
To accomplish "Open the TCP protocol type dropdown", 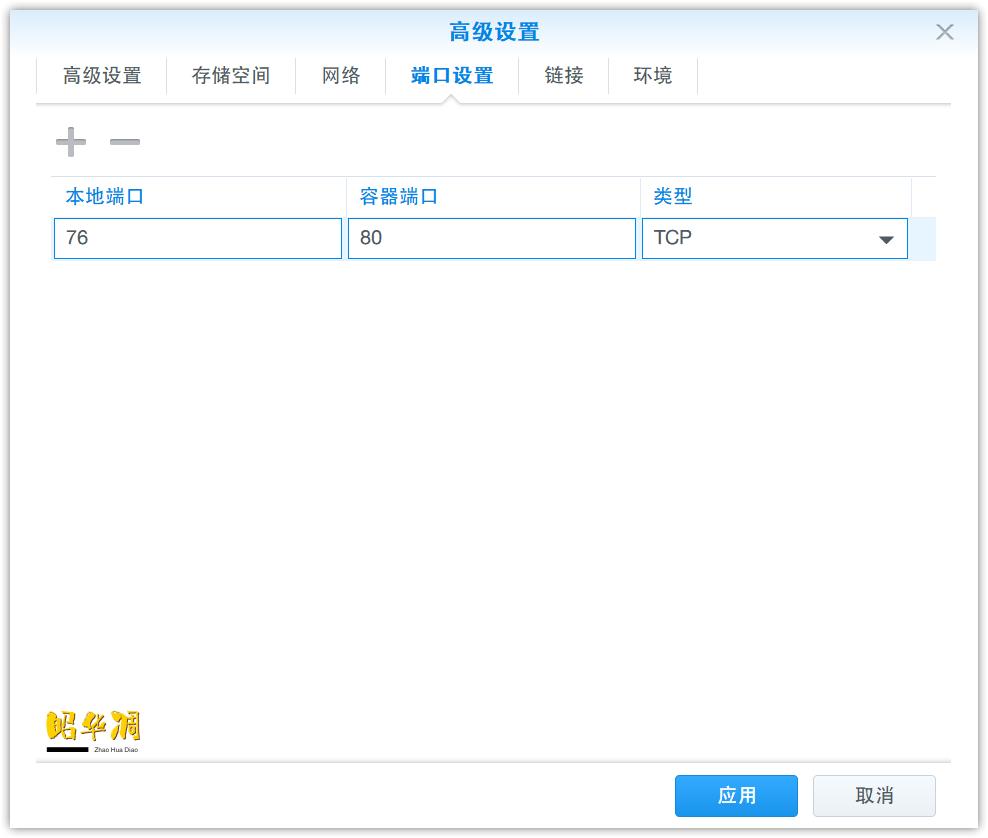I will 775,238.
